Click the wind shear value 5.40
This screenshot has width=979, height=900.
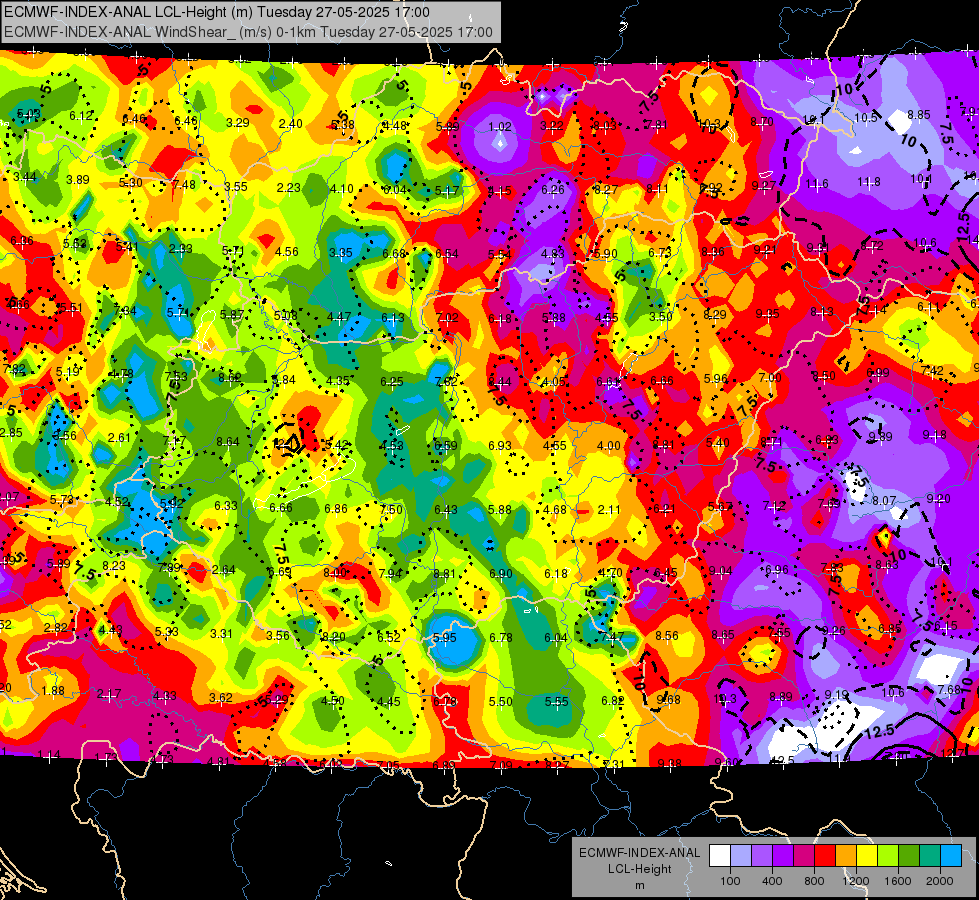coord(717,443)
